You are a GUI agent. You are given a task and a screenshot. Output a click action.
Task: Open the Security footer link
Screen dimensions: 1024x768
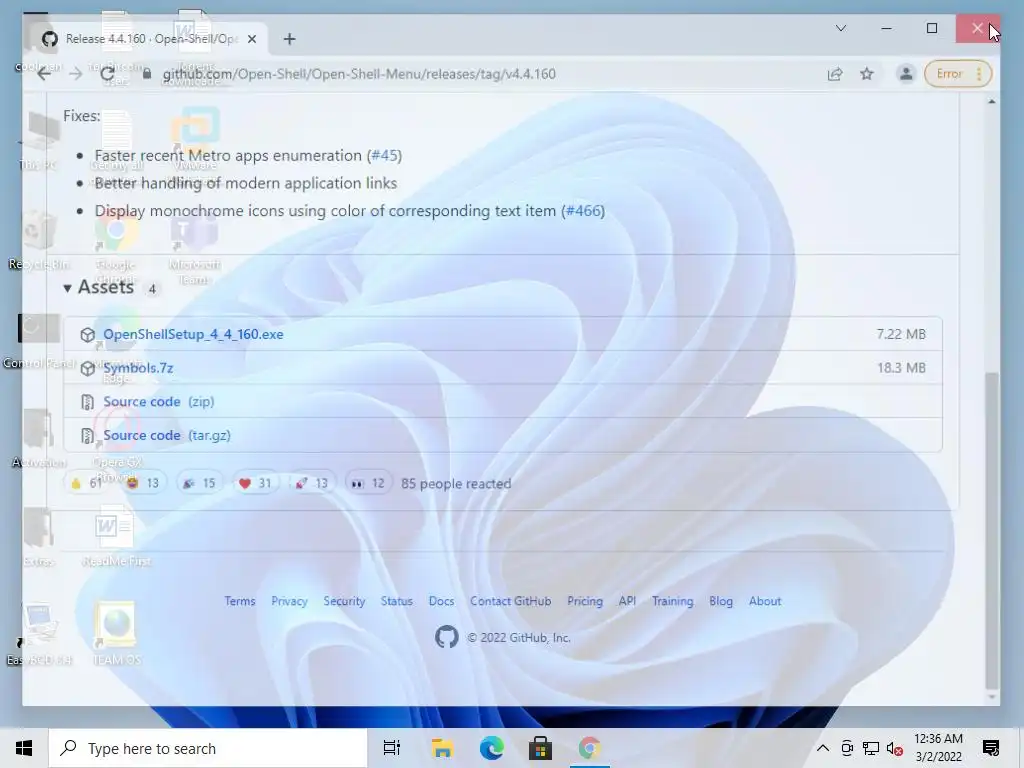click(344, 601)
